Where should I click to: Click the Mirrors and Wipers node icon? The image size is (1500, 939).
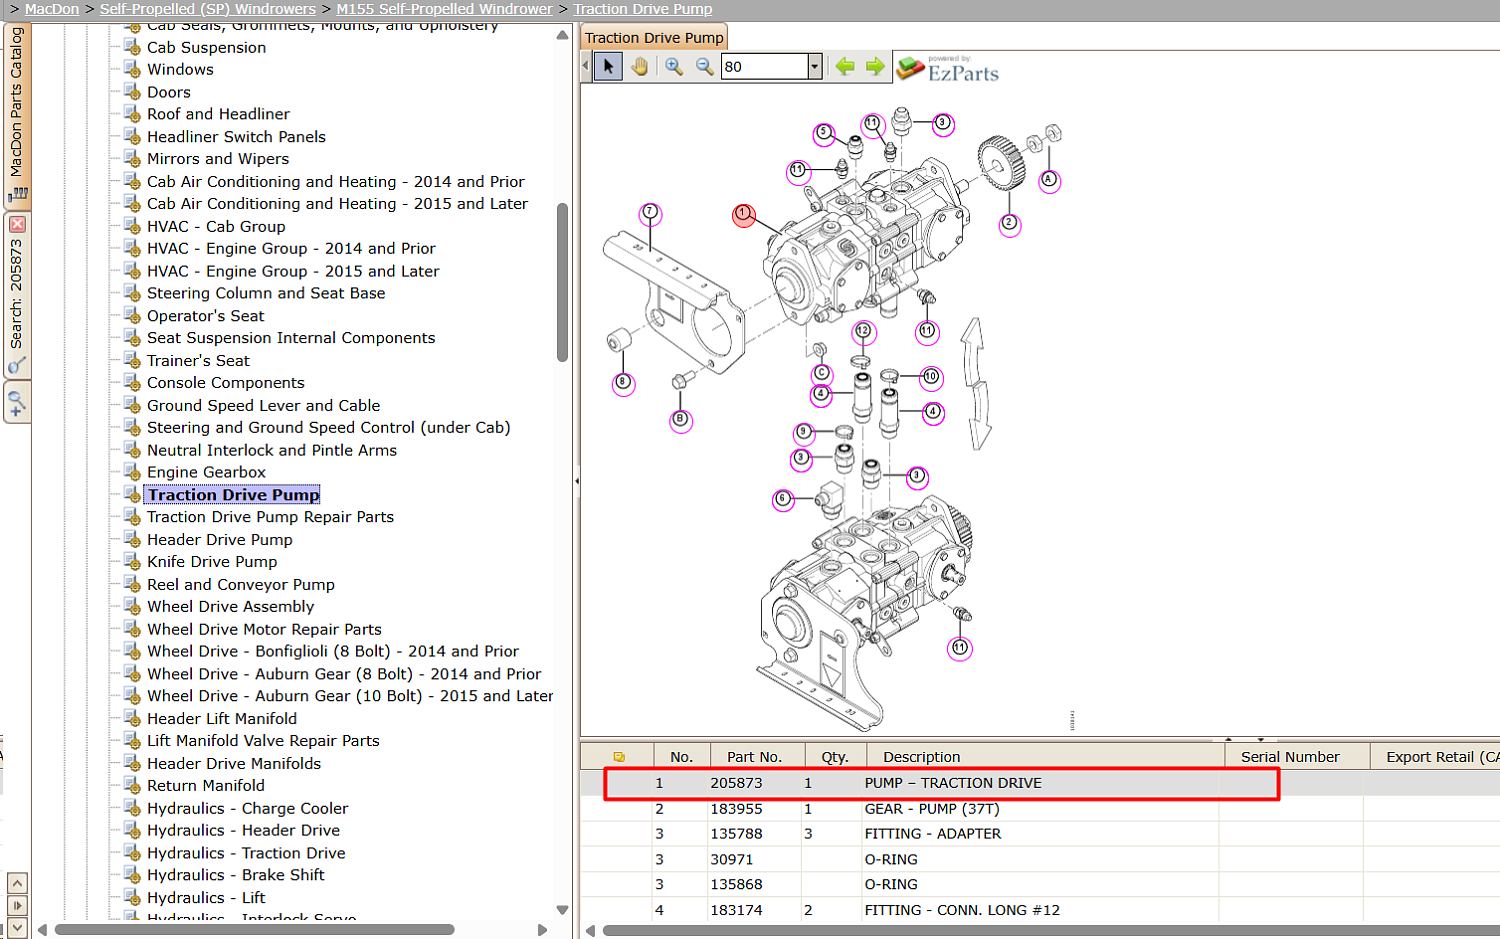132,159
